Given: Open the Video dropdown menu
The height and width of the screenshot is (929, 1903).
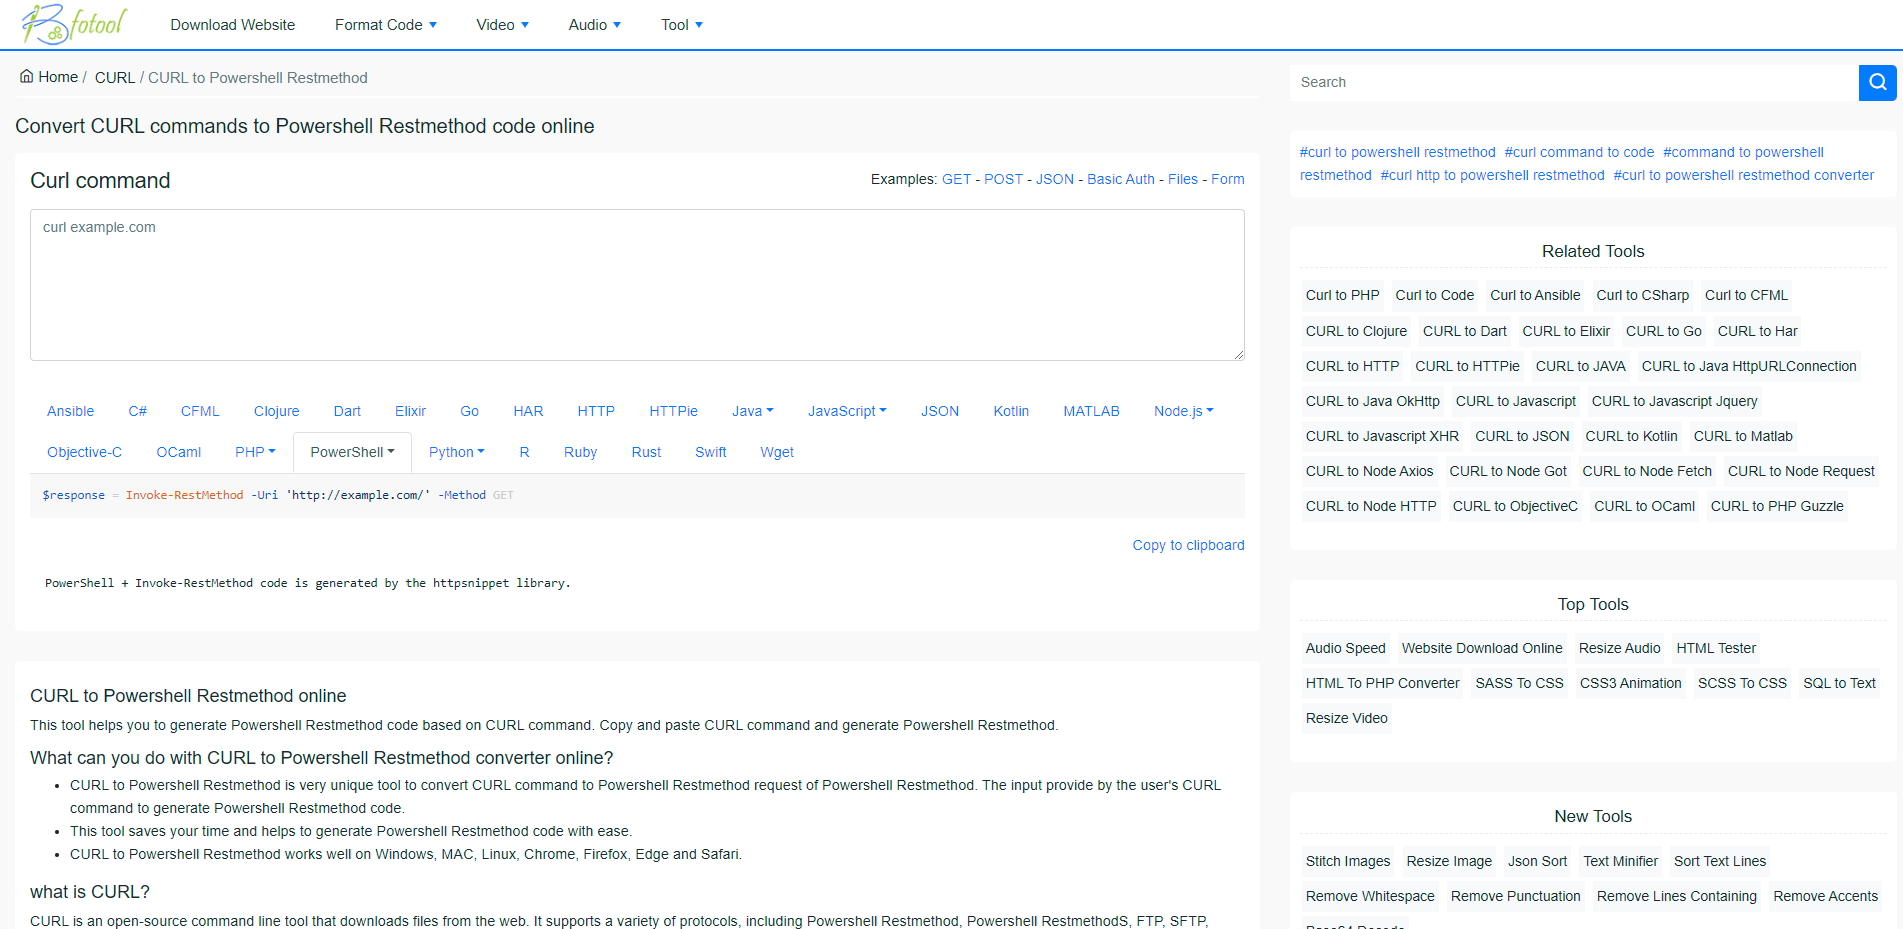Looking at the screenshot, I should coord(502,25).
